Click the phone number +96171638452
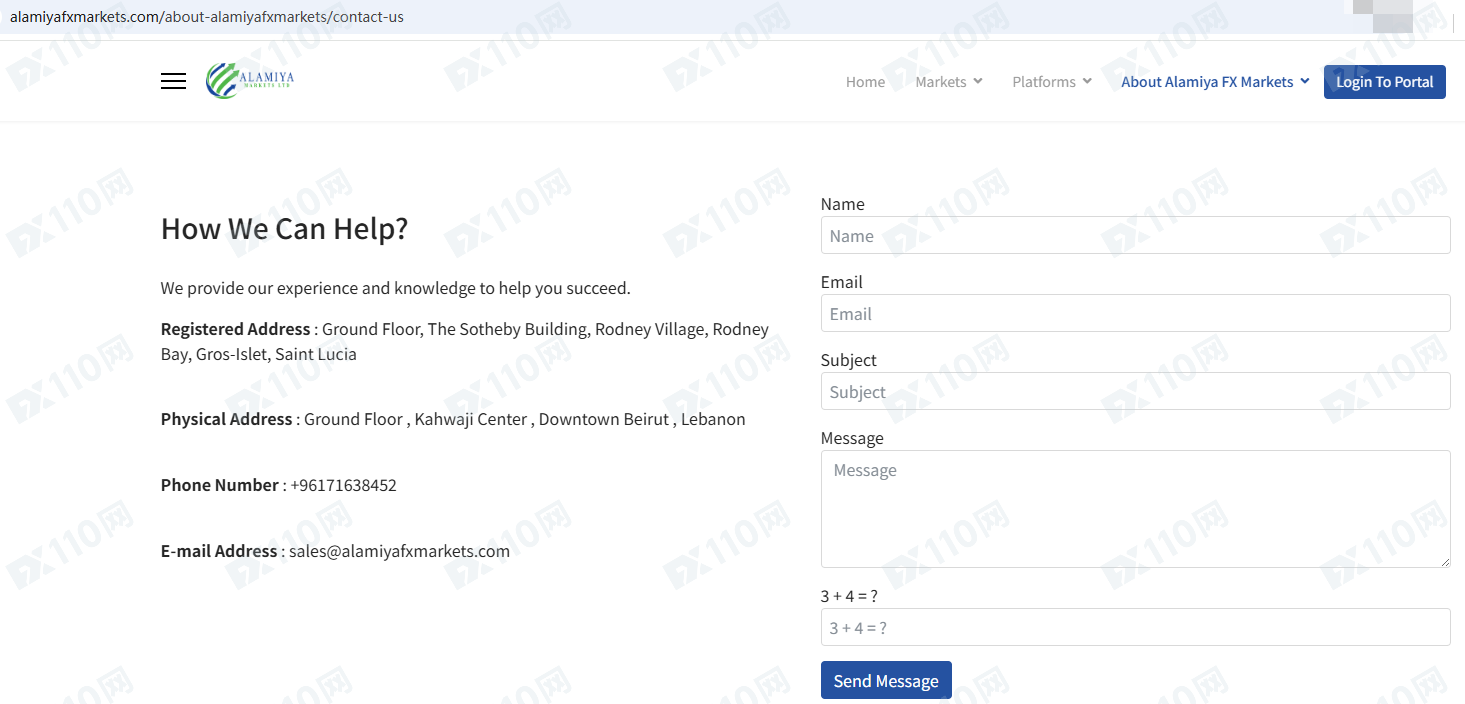 click(x=343, y=485)
